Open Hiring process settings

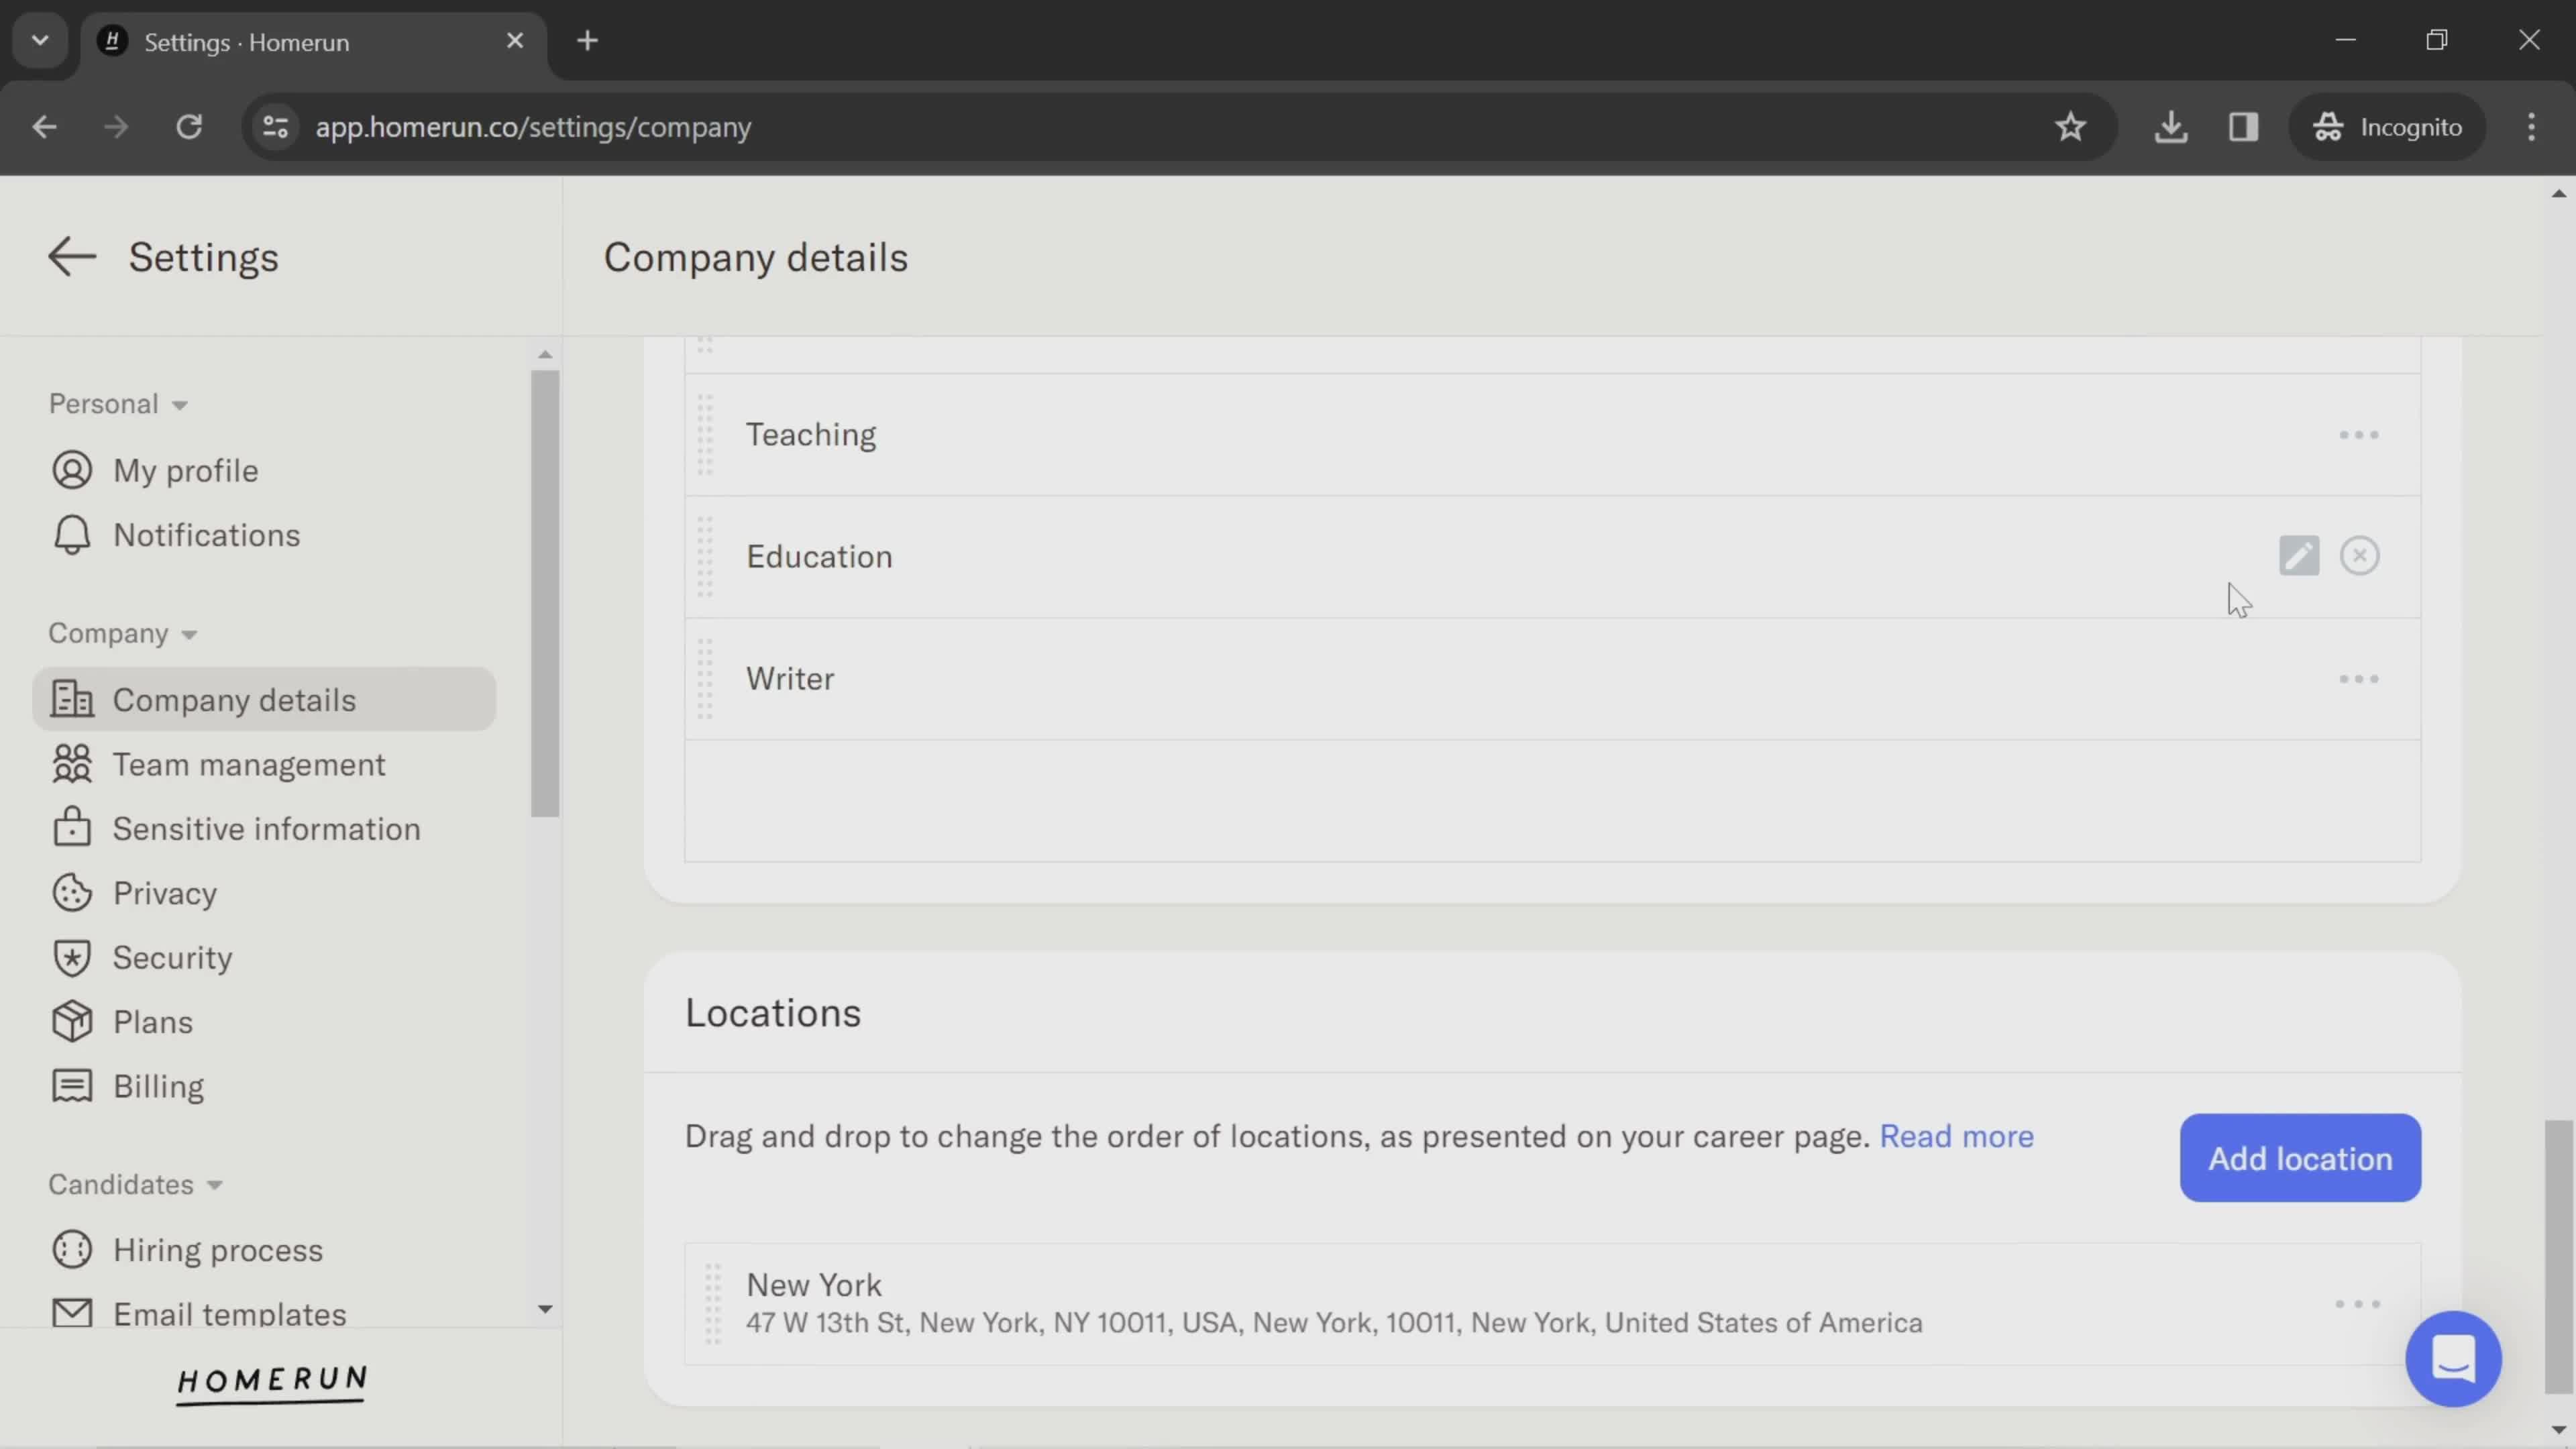pos(218,1250)
